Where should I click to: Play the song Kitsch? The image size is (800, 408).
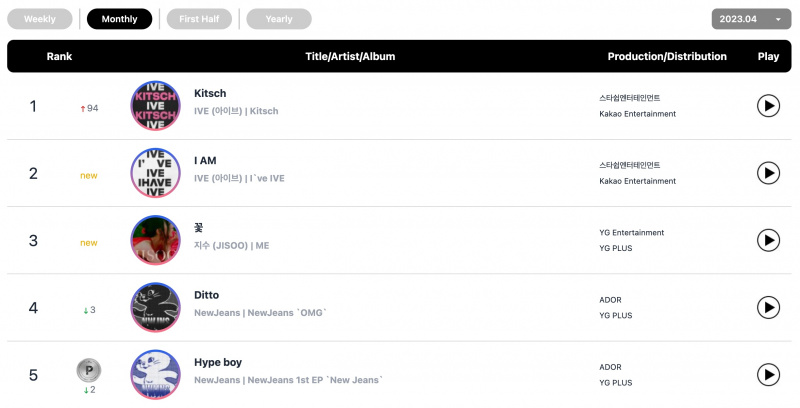click(x=768, y=106)
